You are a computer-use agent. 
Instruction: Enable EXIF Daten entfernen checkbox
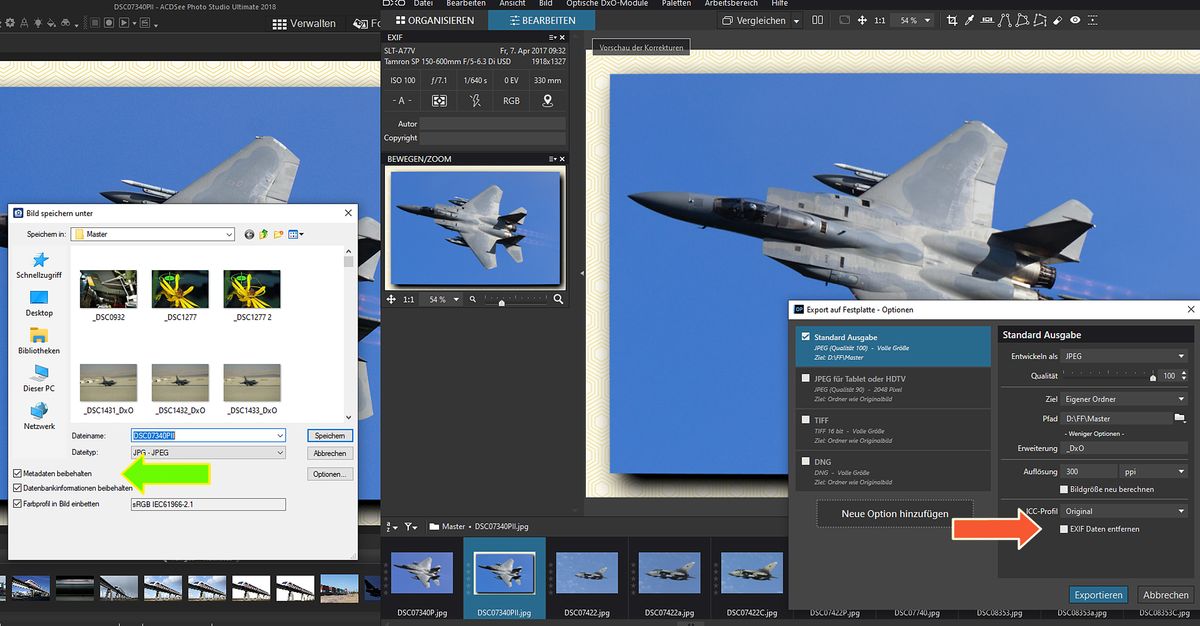click(x=1064, y=529)
